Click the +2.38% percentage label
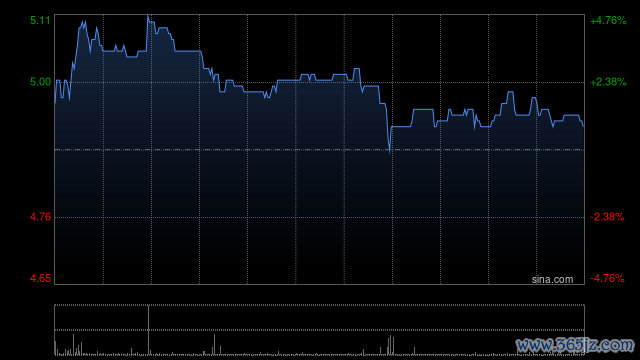 pyautogui.click(x=608, y=82)
